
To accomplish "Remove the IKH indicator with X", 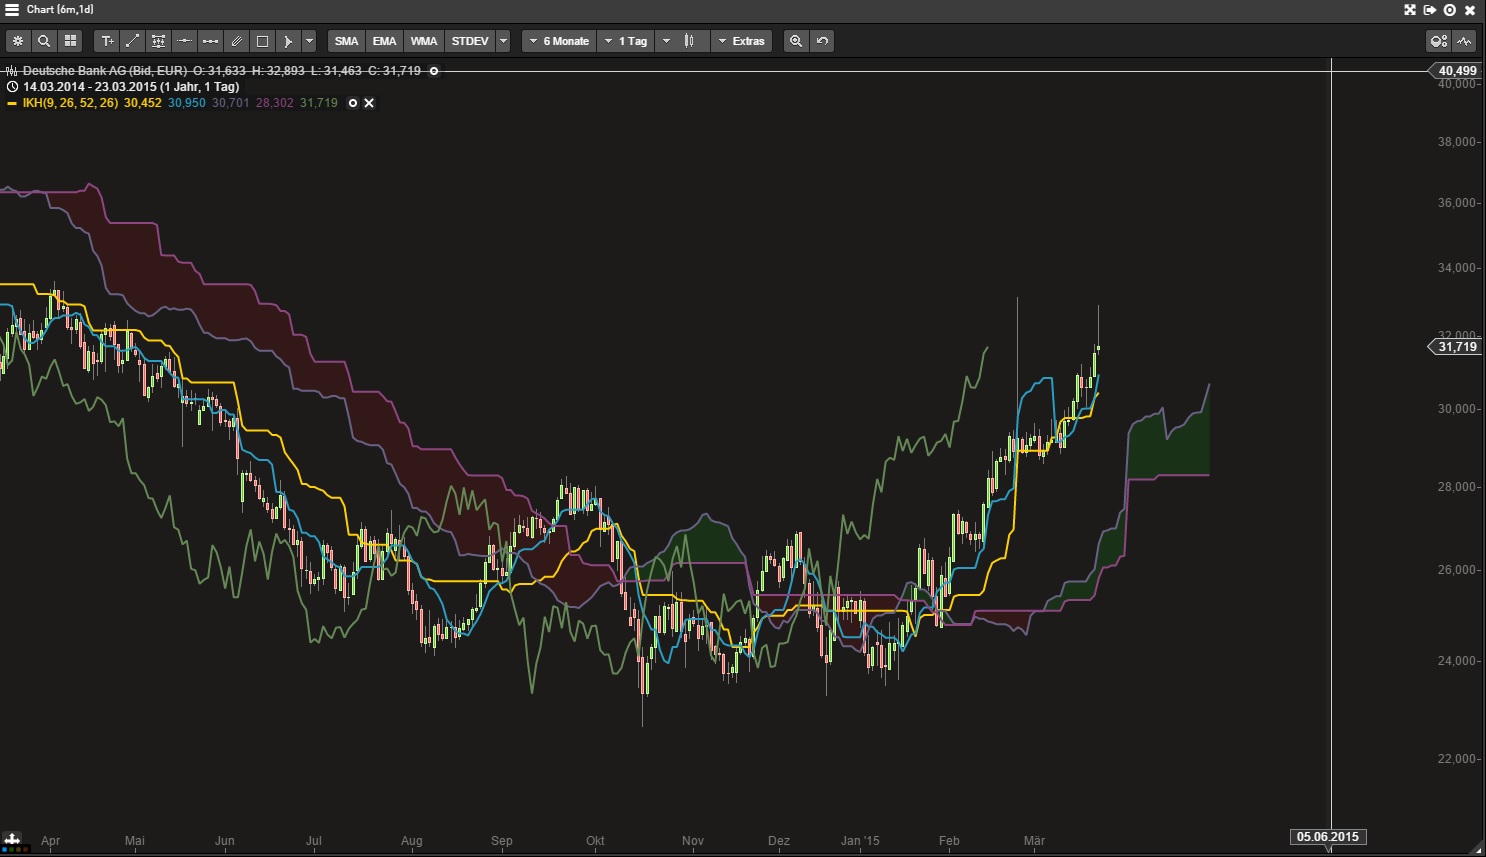I will coord(369,103).
